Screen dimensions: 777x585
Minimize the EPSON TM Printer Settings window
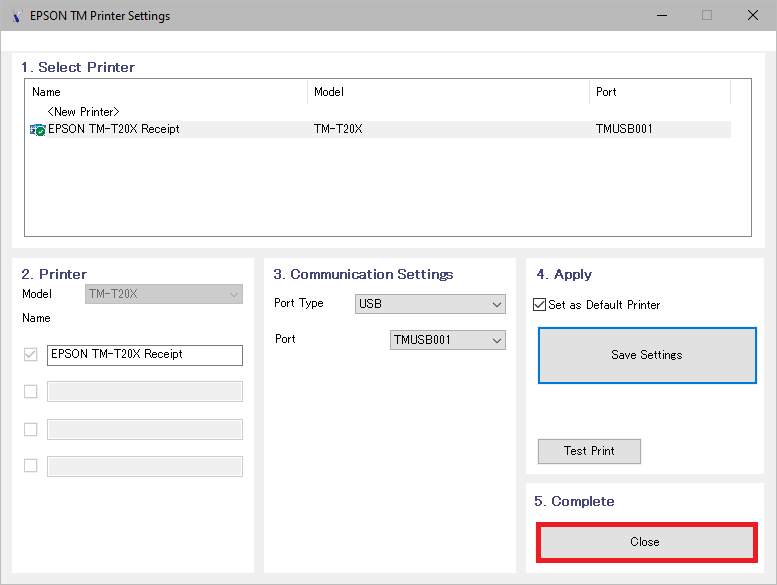[662, 15]
